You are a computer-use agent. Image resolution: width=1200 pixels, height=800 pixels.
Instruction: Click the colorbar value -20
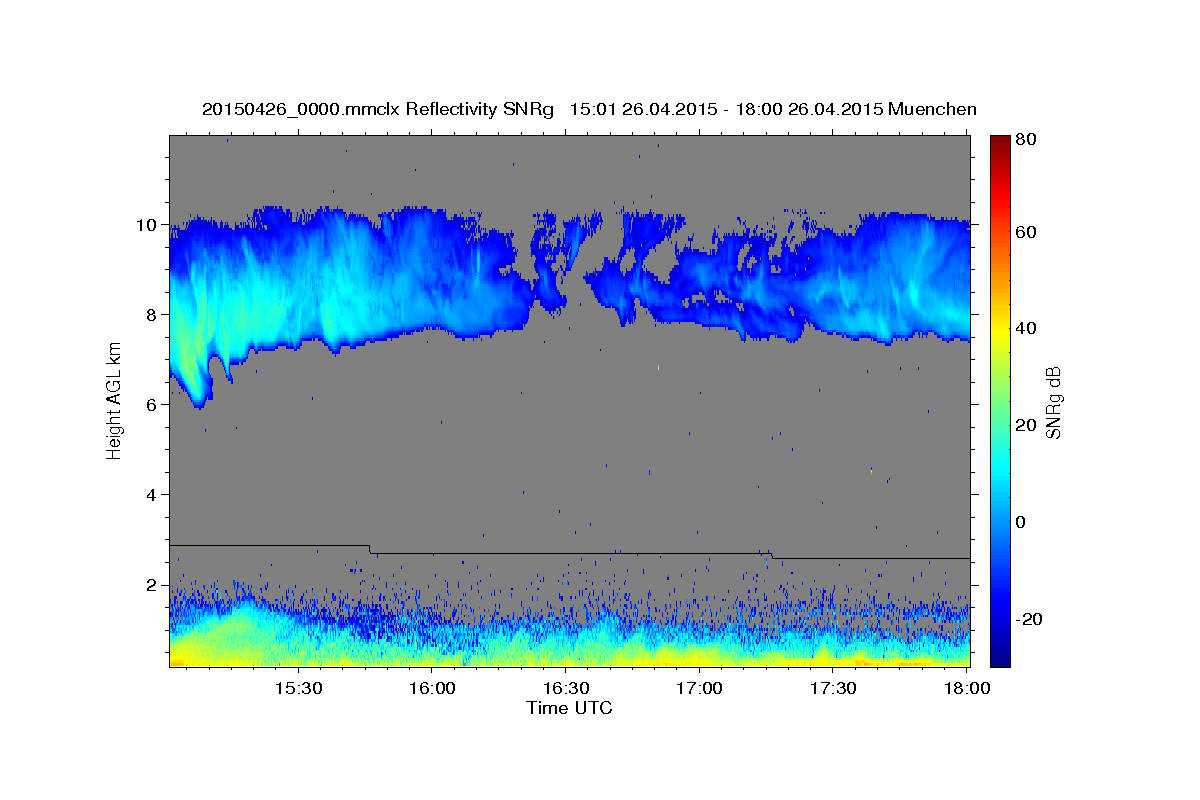click(1029, 619)
